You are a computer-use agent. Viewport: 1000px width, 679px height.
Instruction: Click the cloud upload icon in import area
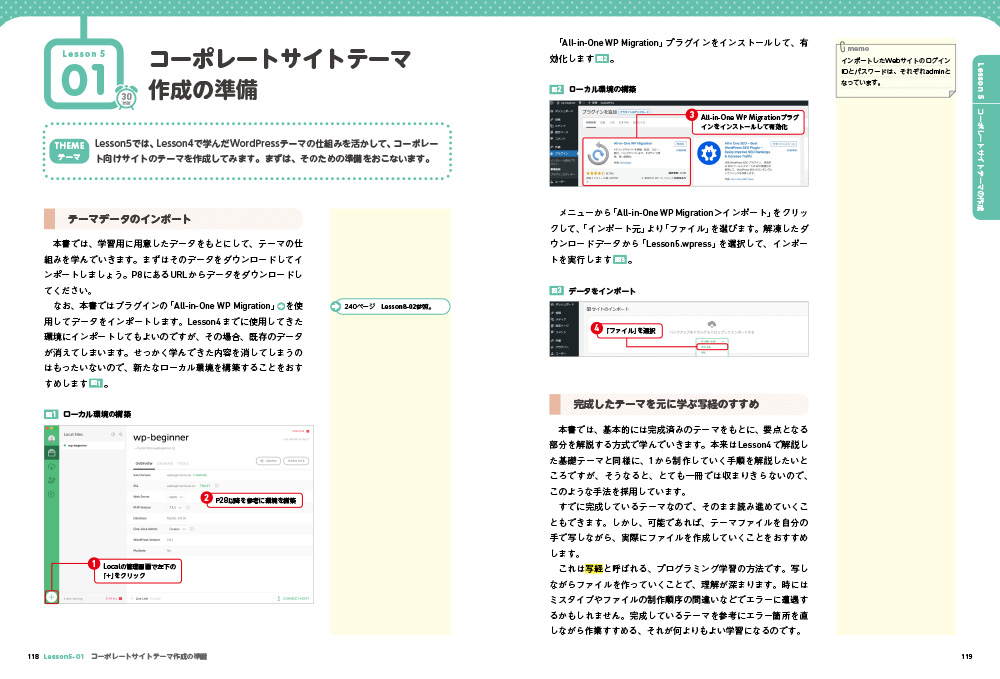[x=712, y=325]
